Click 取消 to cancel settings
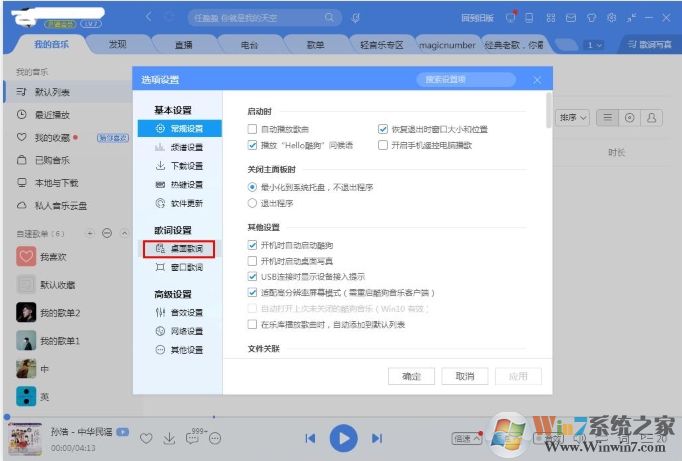 click(x=465, y=376)
